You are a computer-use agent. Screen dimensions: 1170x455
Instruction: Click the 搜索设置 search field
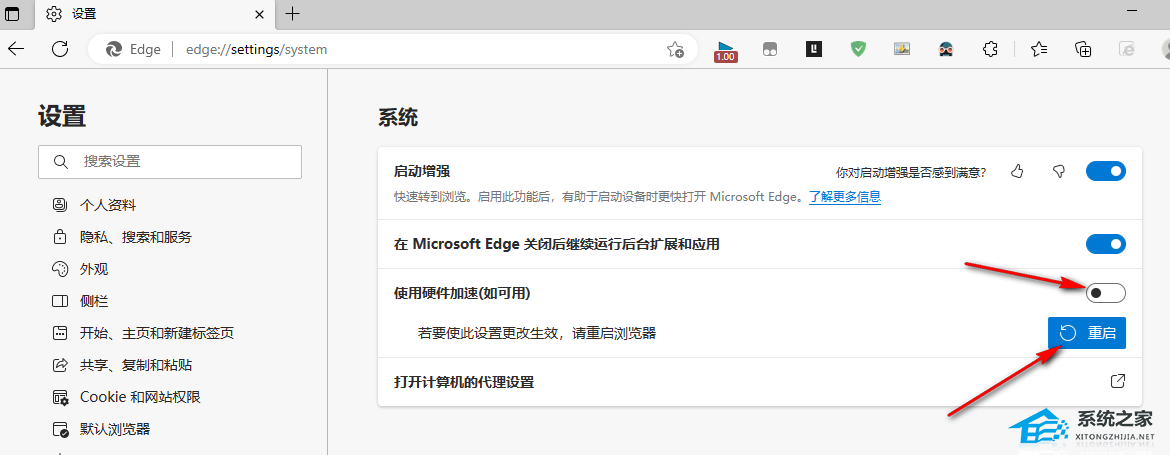pos(170,161)
